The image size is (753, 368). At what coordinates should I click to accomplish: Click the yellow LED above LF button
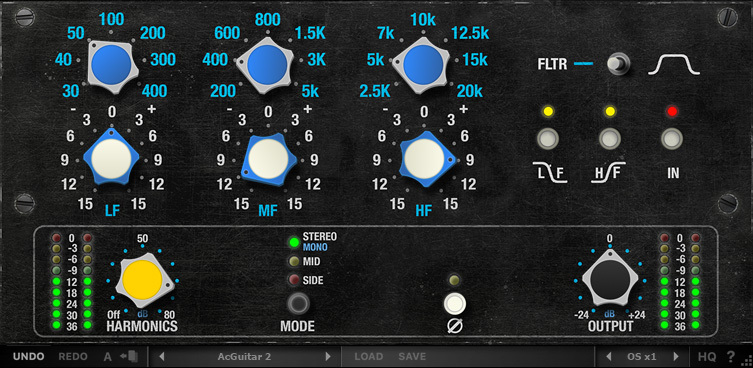[548, 112]
